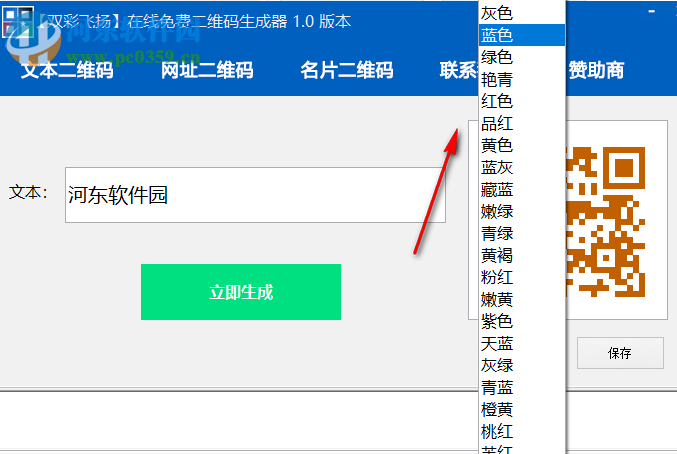Viewport: 677px width, 454px height.
Task: Click the 保存 button
Action: (620, 353)
